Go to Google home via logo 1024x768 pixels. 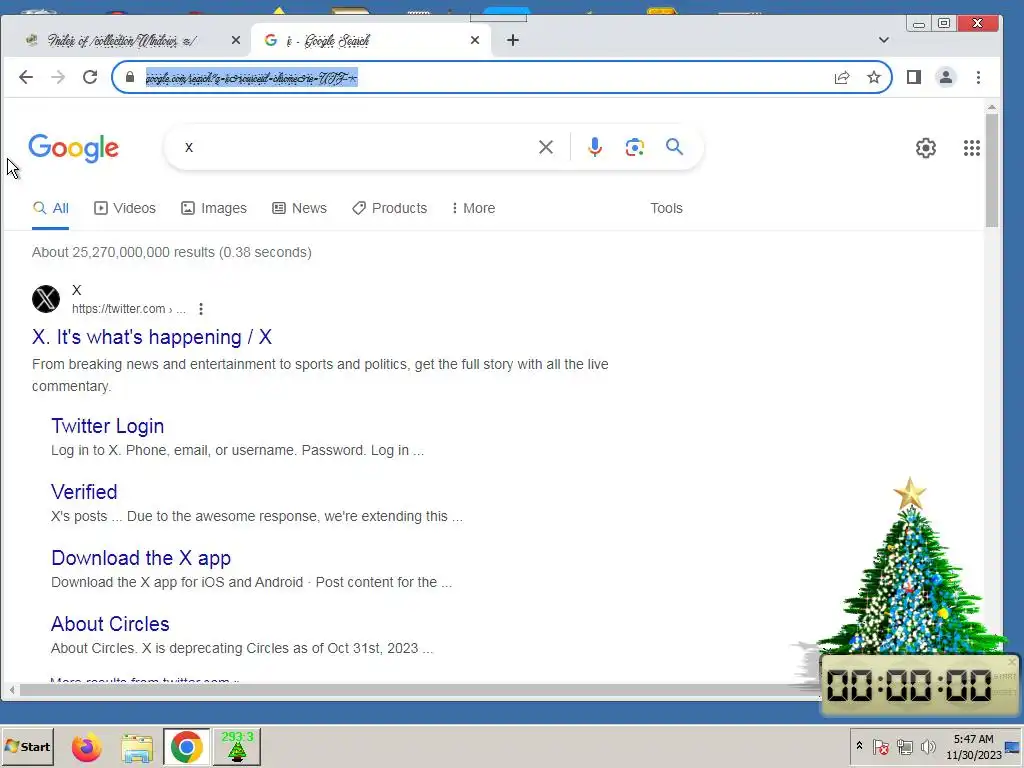(x=73, y=148)
